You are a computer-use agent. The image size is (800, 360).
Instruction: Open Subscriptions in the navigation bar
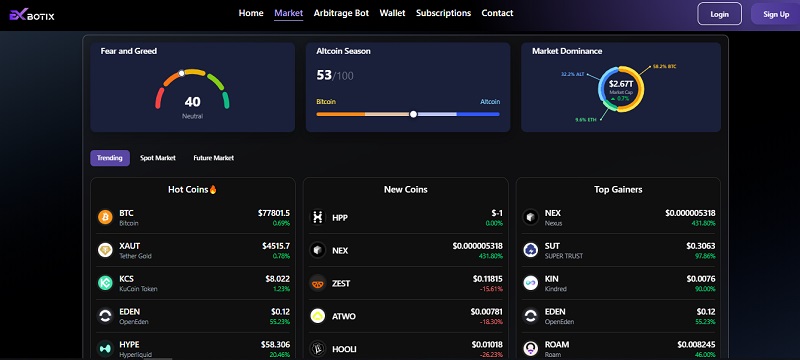443,13
